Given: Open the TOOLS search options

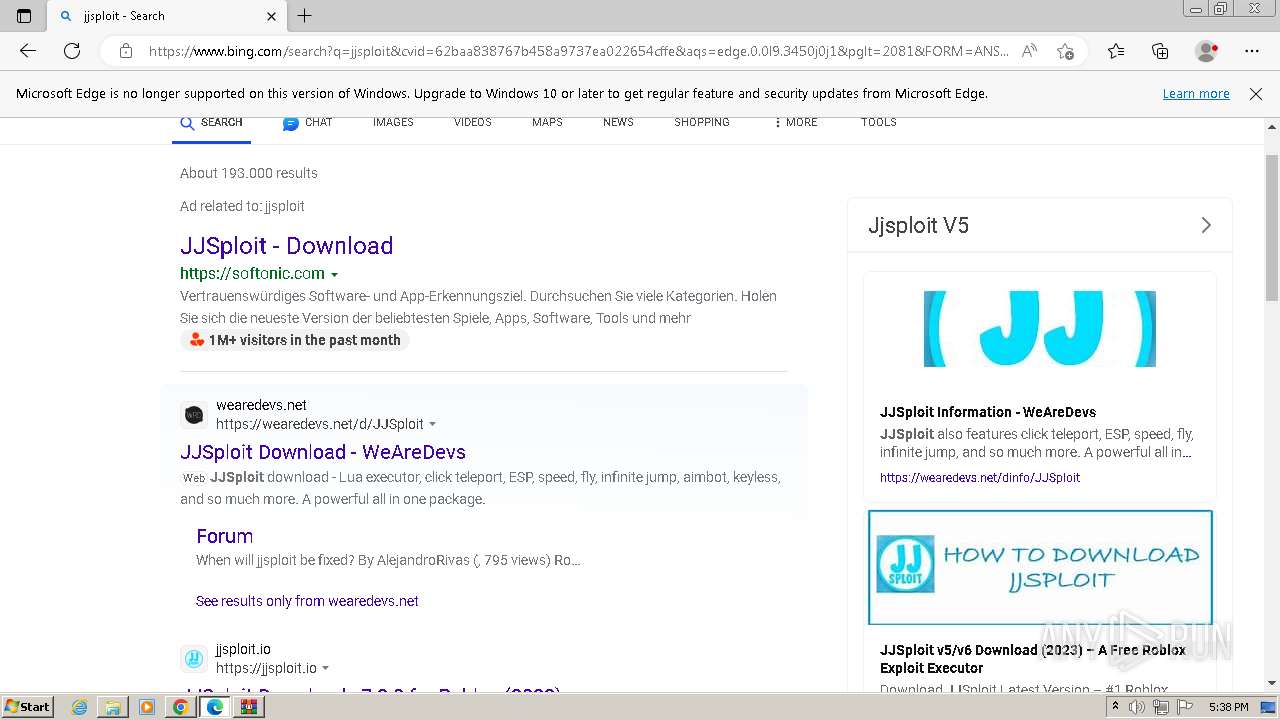Looking at the screenshot, I should tap(879, 123).
